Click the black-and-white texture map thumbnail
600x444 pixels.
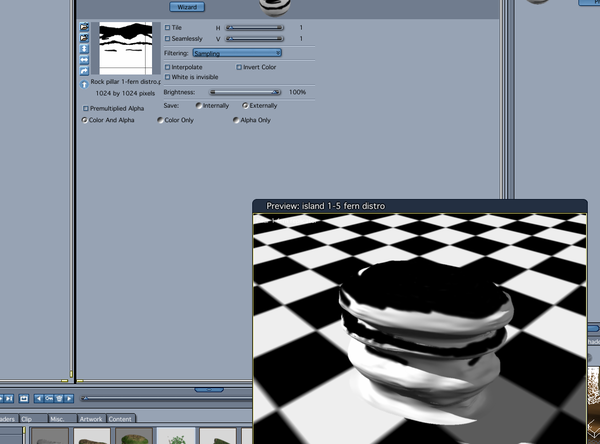(x=126, y=48)
